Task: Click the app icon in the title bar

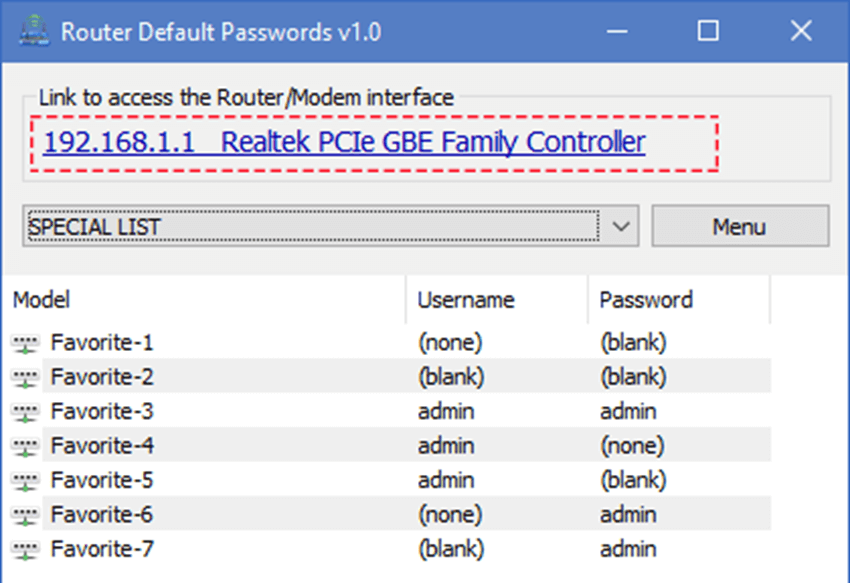Action: [34, 30]
